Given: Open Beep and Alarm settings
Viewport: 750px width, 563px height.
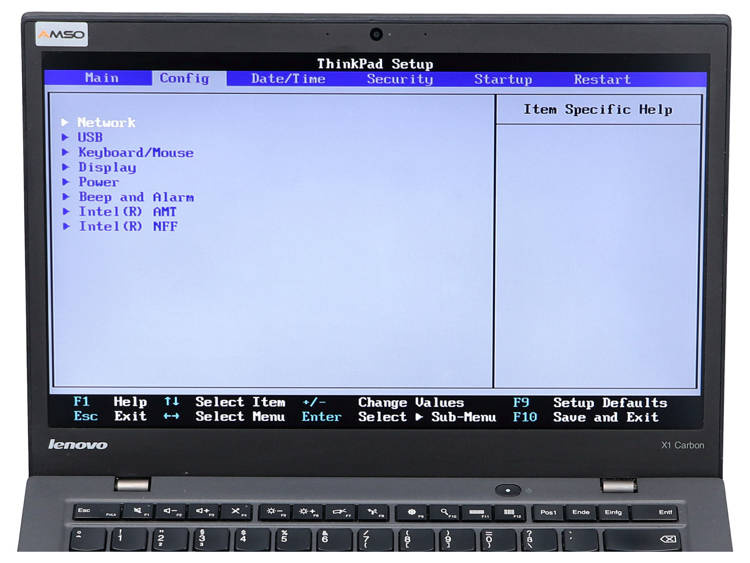Looking at the screenshot, I should tap(136, 197).
